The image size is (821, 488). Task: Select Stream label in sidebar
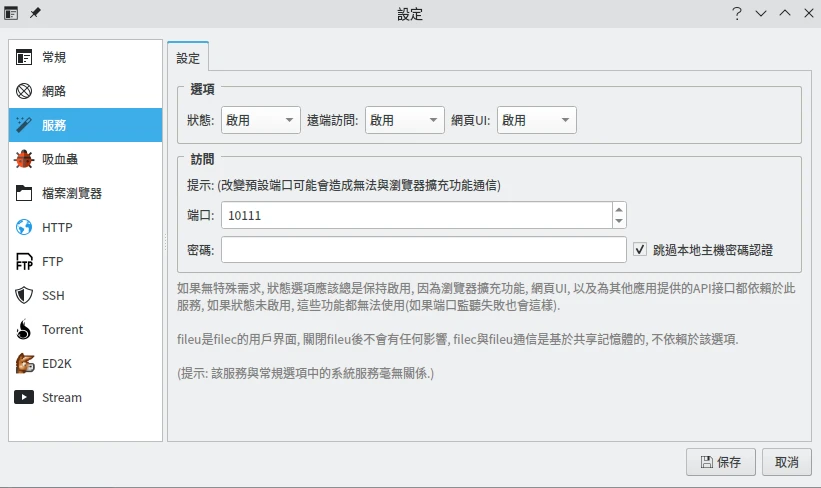tap(62, 397)
